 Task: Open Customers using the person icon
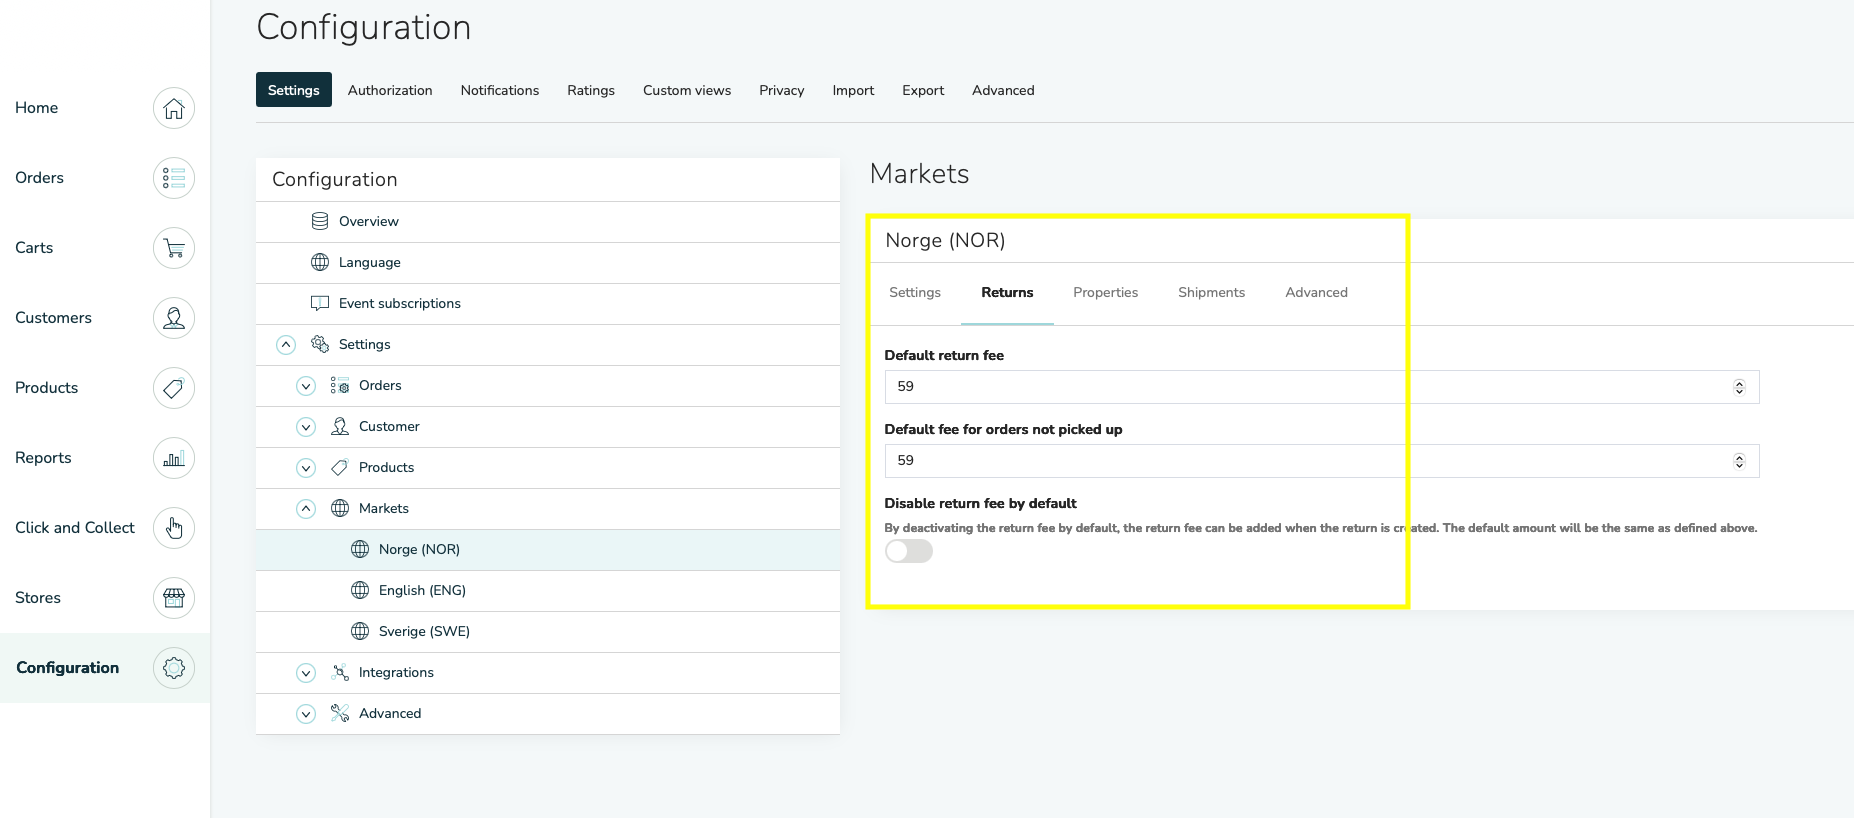(173, 318)
